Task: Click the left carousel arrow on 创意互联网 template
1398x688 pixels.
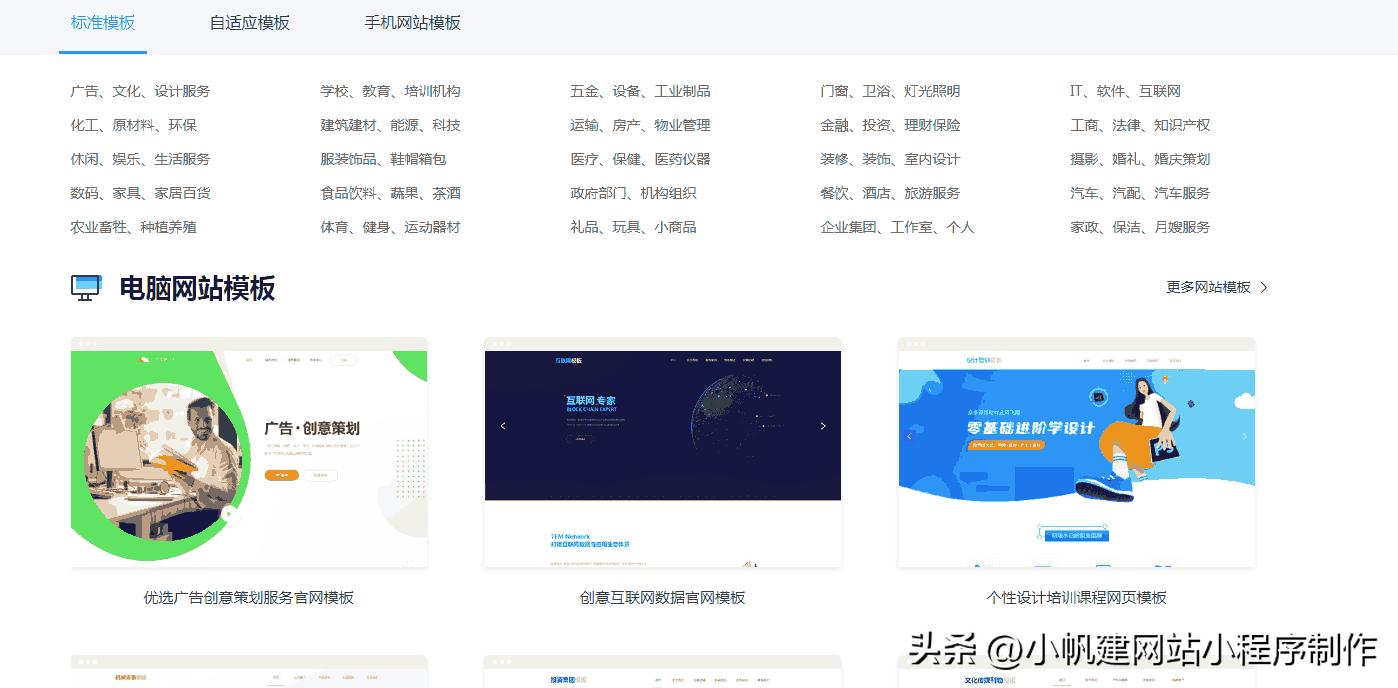Action: click(503, 425)
